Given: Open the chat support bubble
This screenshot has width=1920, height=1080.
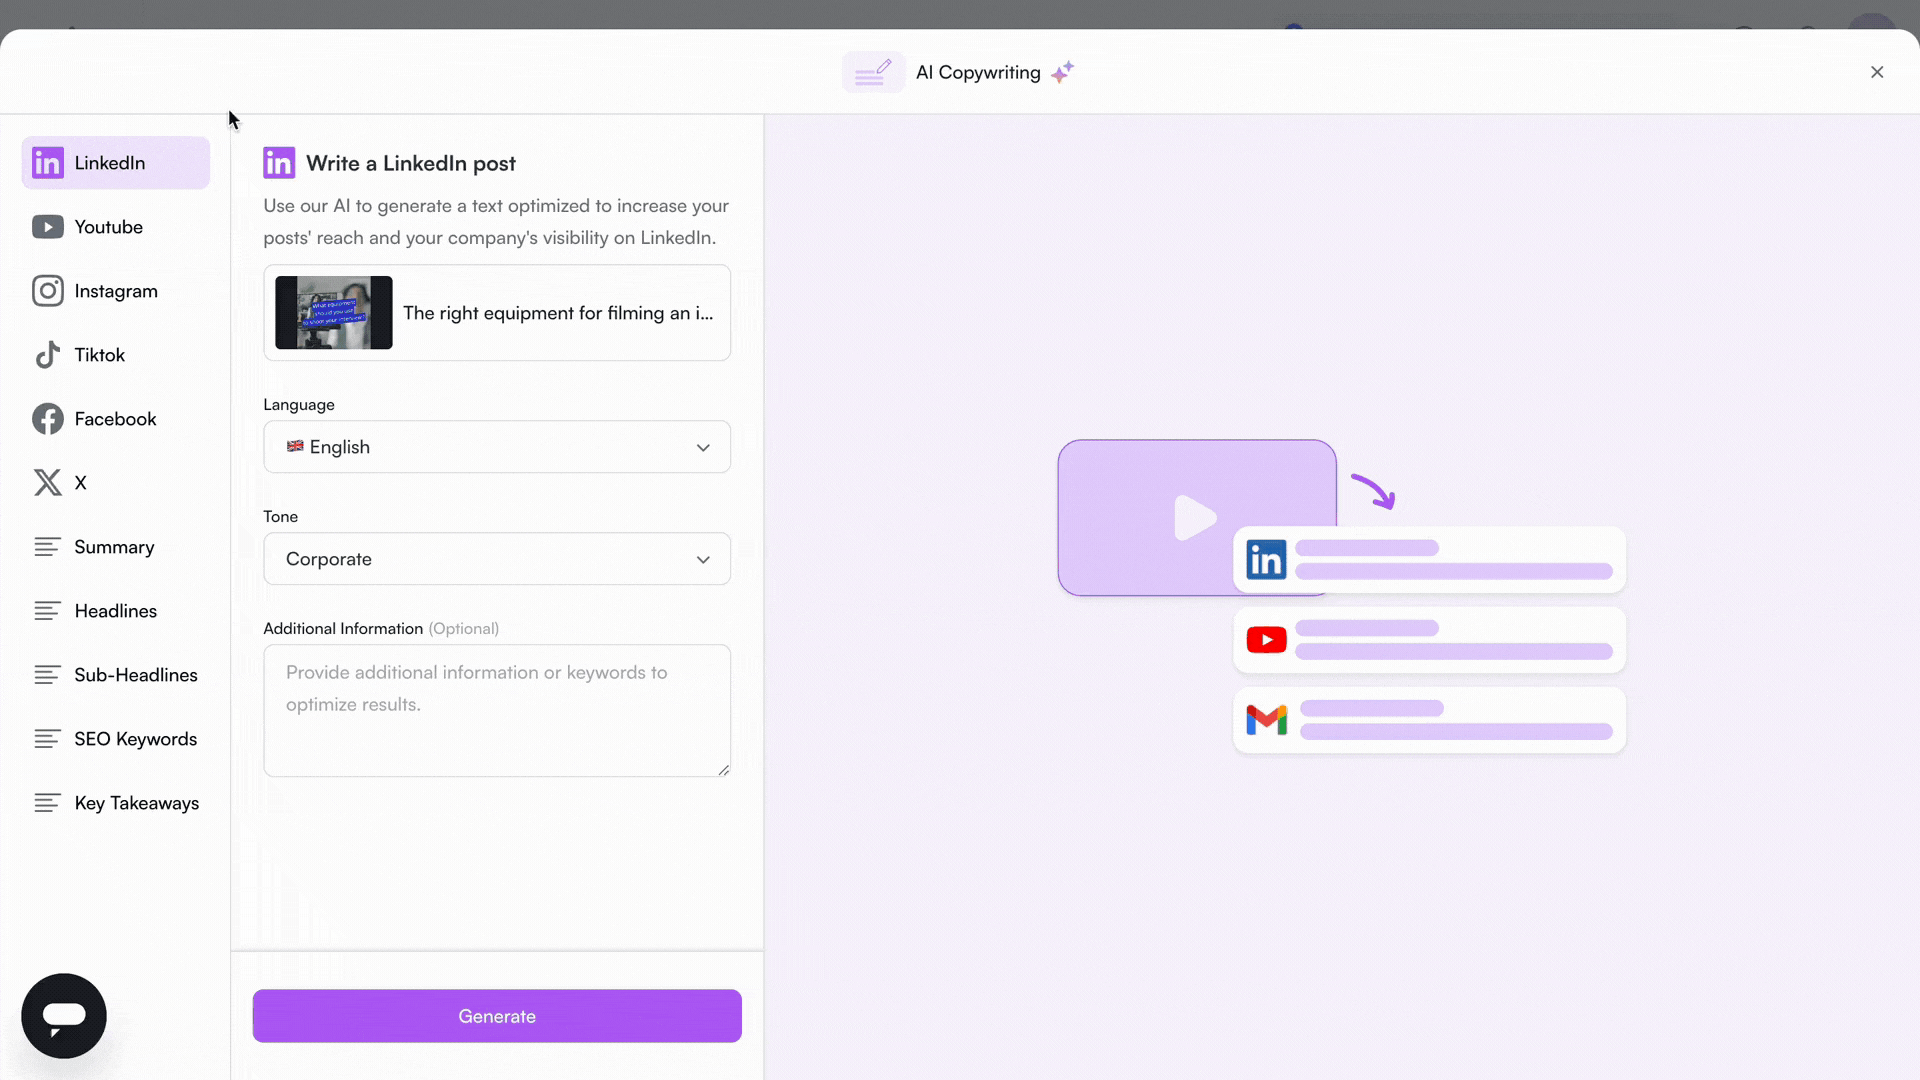Looking at the screenshot, I should point(64,1016).
